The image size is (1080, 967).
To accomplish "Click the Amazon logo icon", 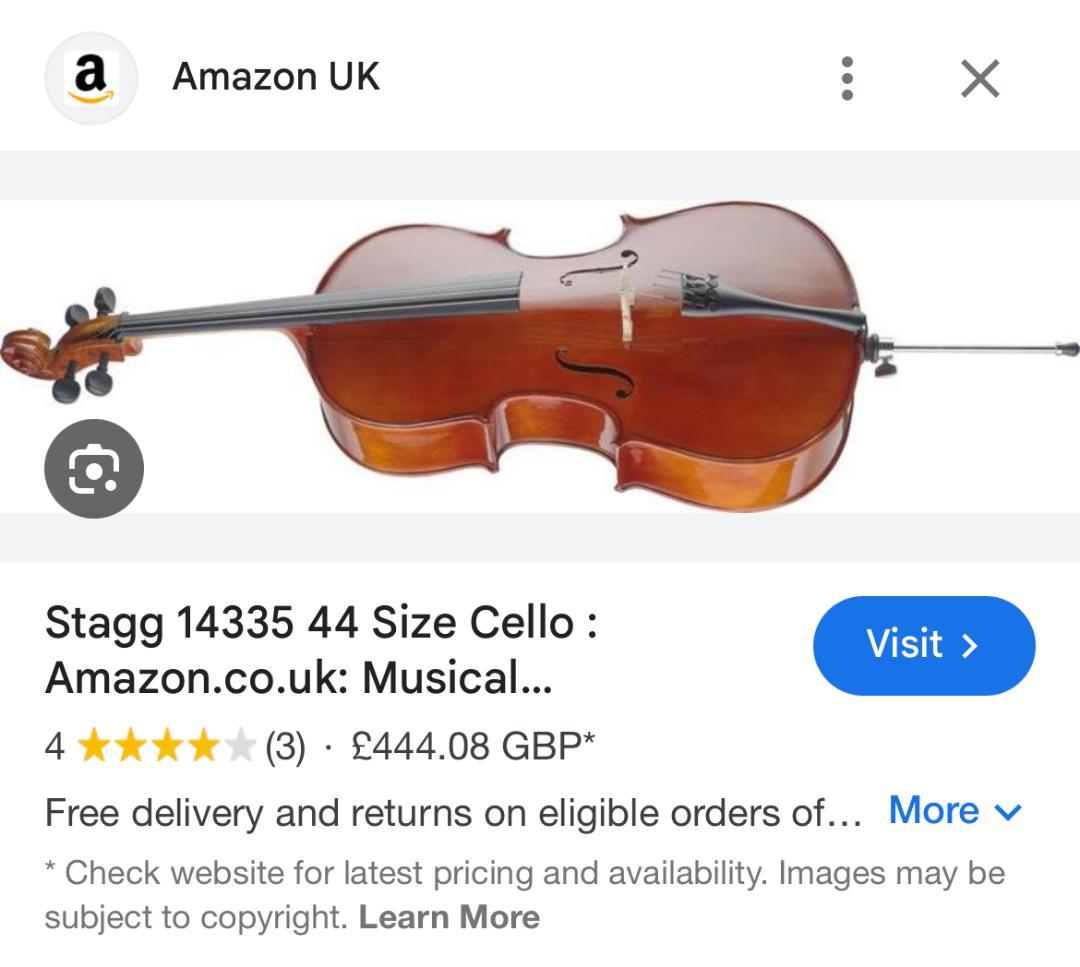I will (90, 78).
